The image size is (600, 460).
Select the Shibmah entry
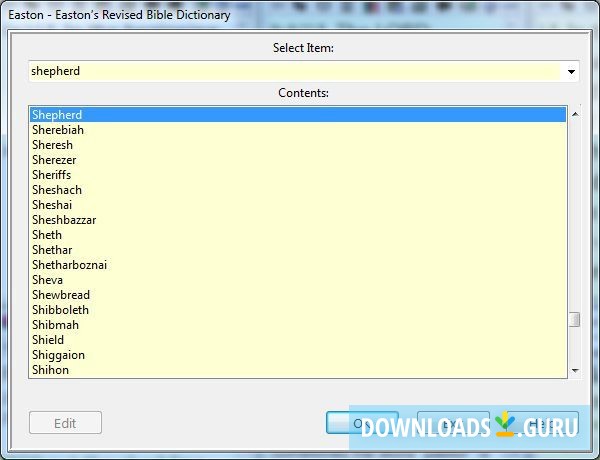[x=298, y=325]
